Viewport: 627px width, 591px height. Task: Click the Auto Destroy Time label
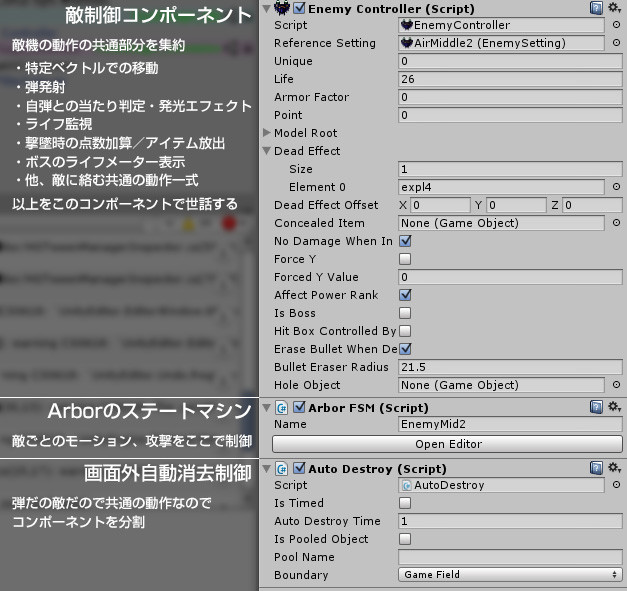[x=327, y=521]
